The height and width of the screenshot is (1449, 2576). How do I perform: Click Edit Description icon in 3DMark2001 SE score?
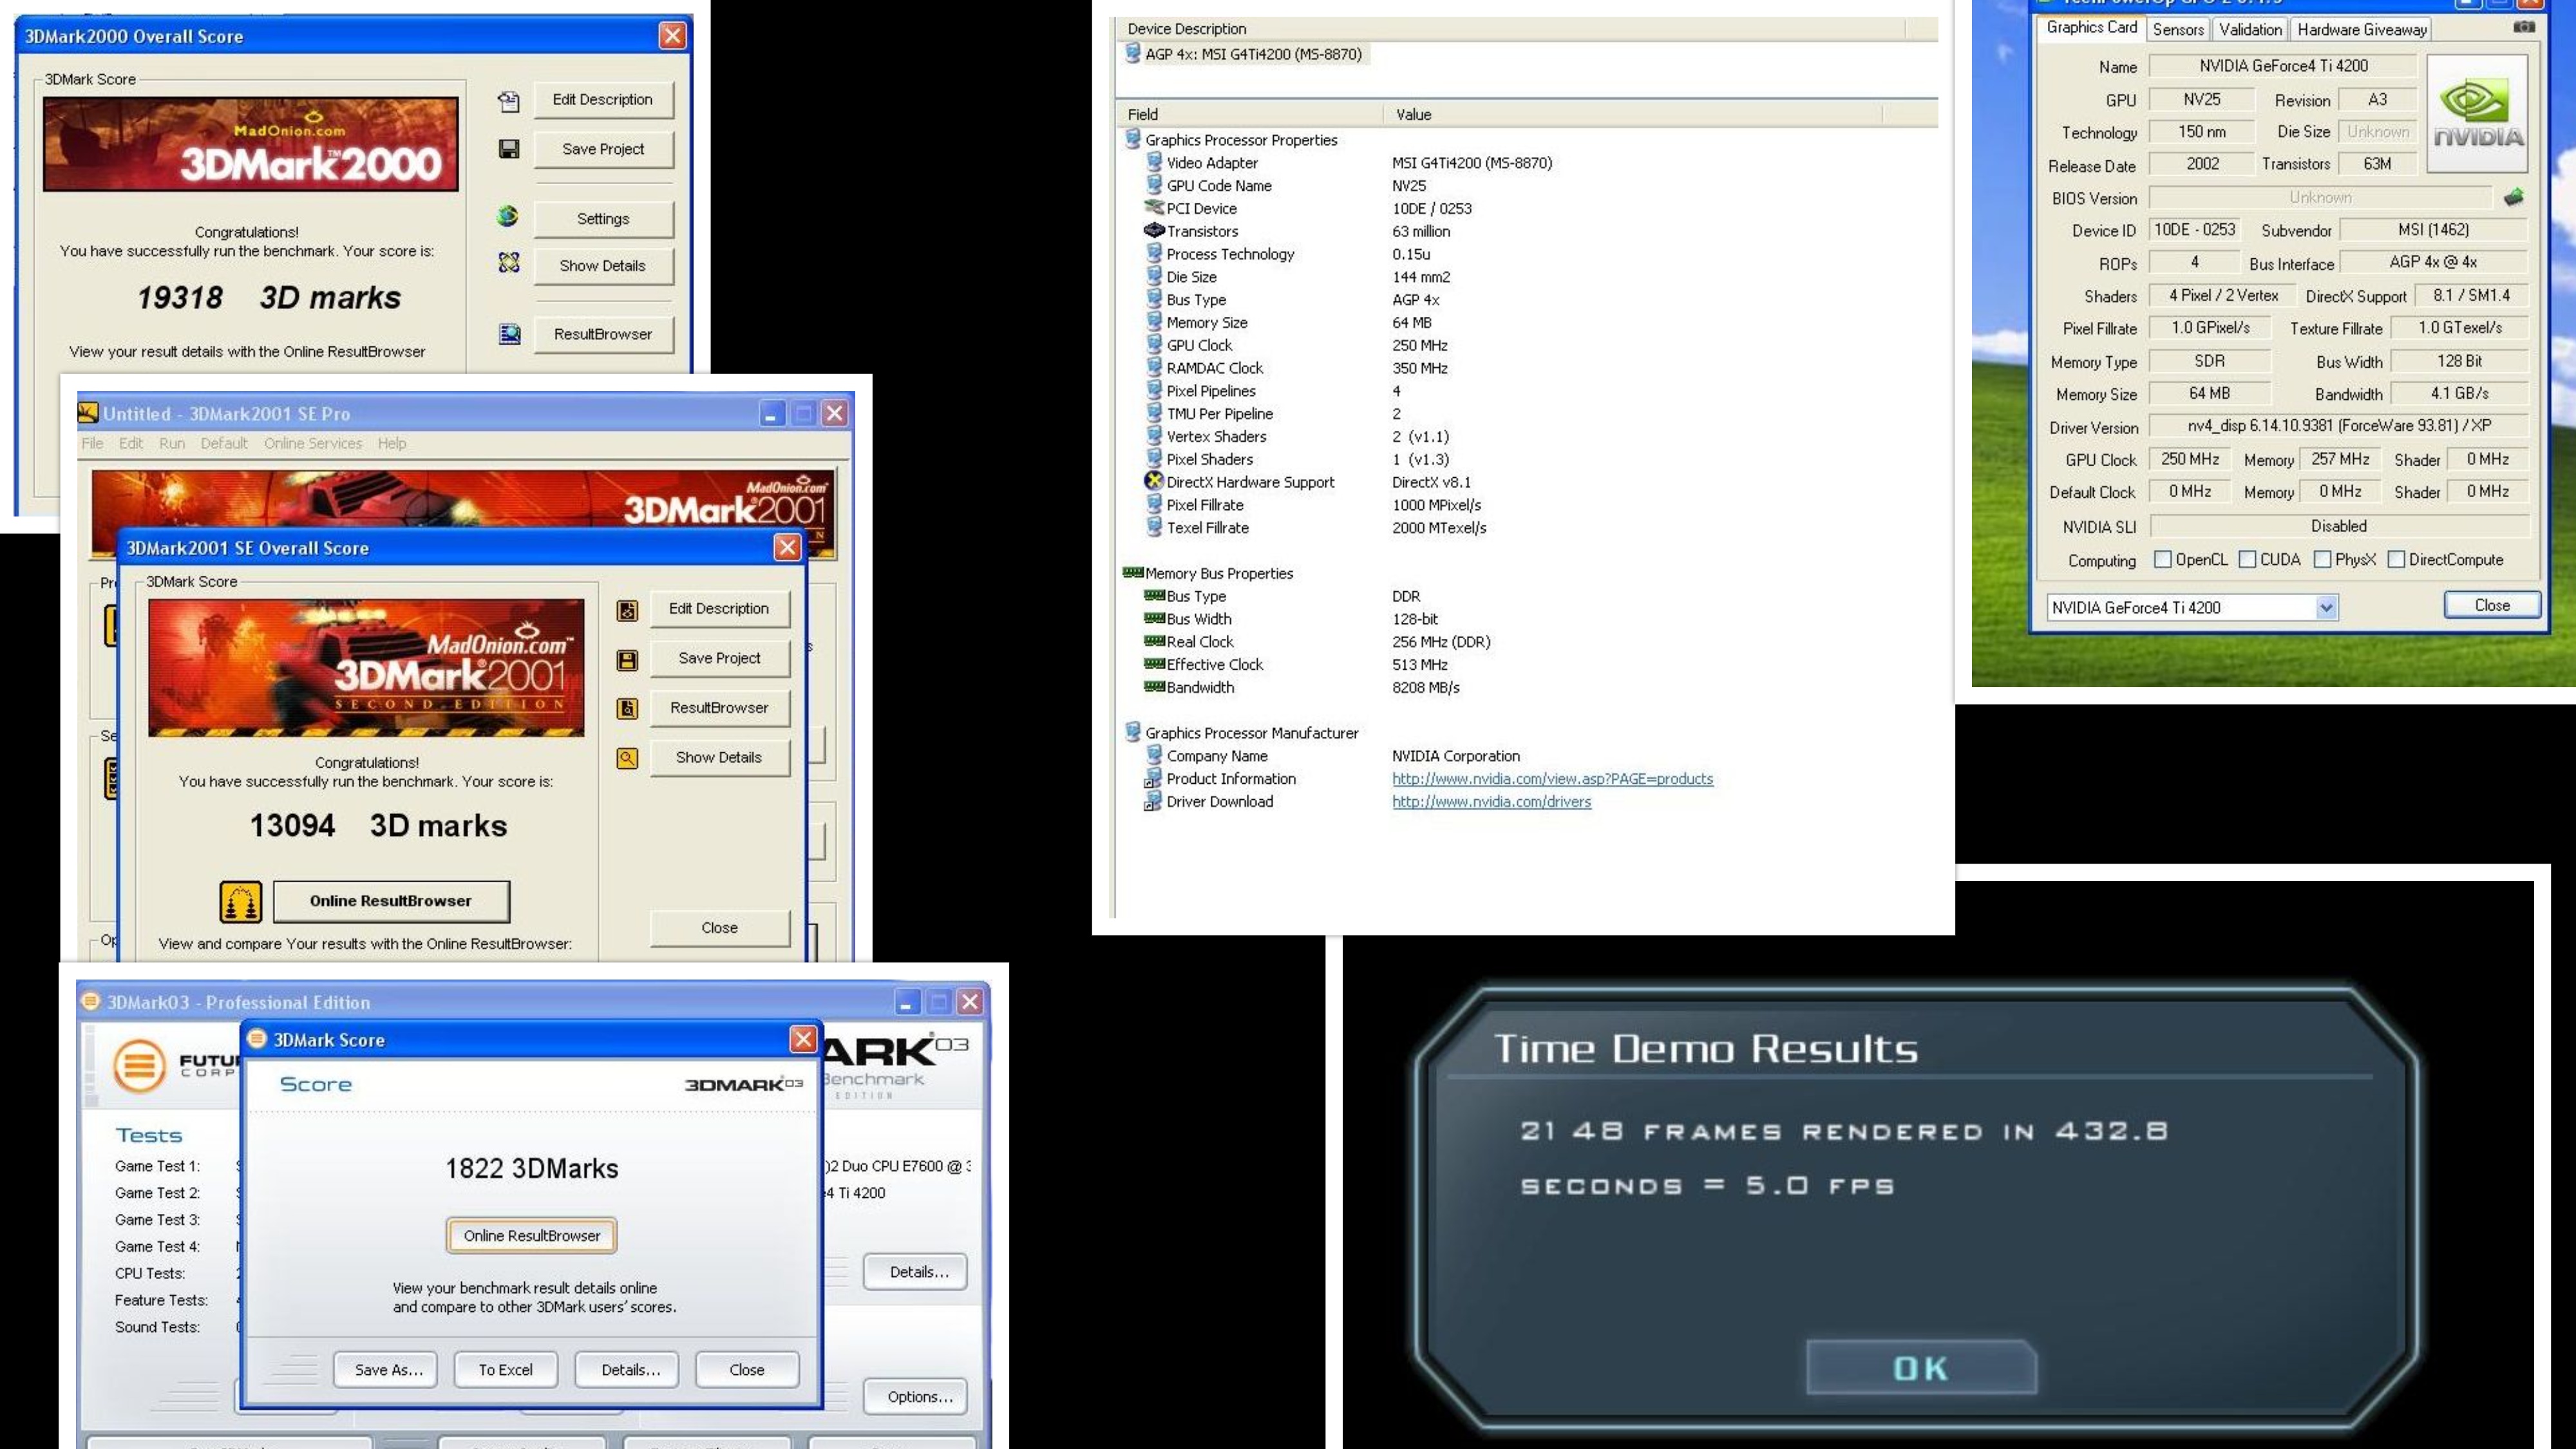(x=627, y=610)
